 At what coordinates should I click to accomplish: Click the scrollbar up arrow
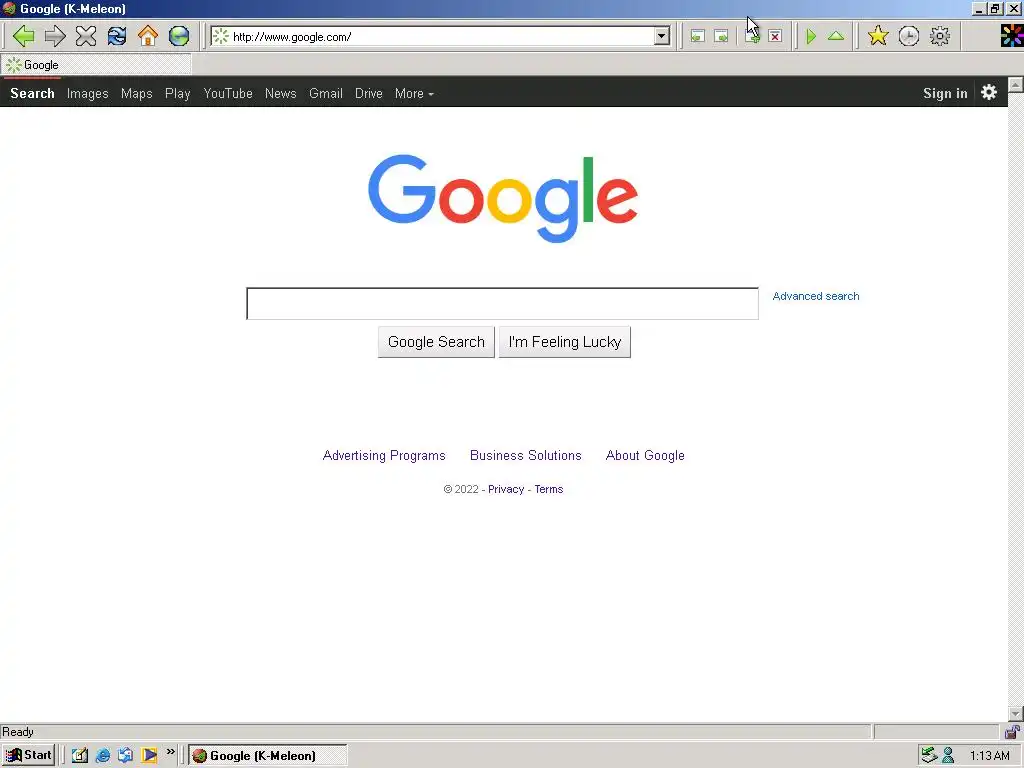pos(1016,84)
